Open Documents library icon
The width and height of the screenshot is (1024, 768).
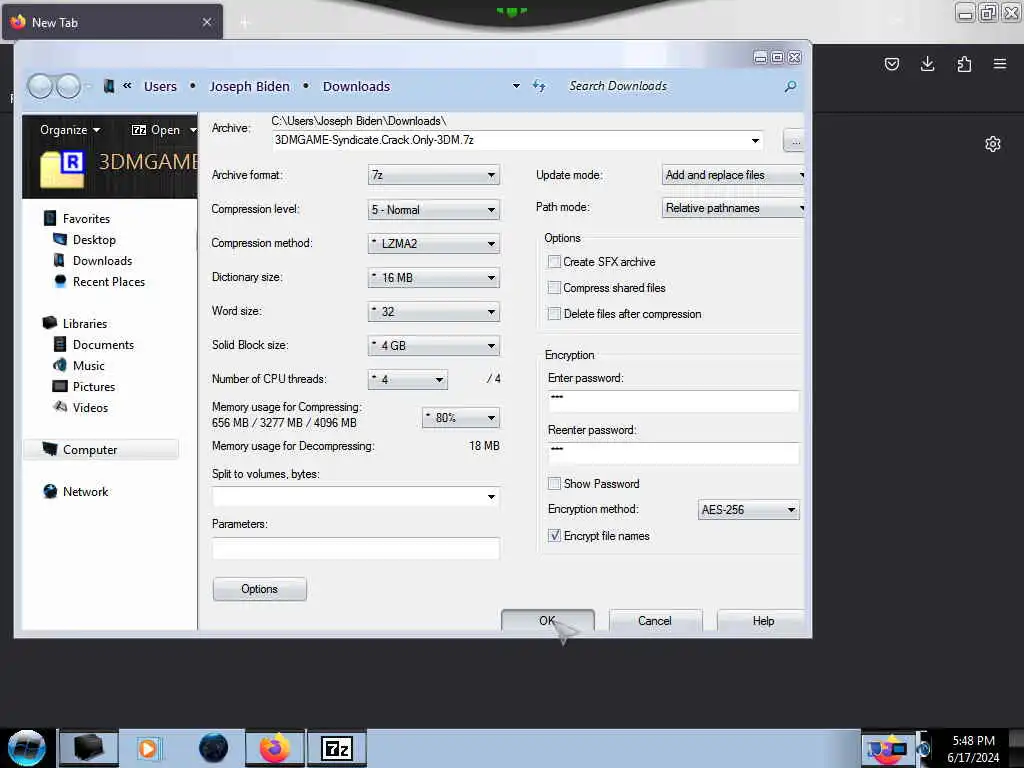point(59,344)
